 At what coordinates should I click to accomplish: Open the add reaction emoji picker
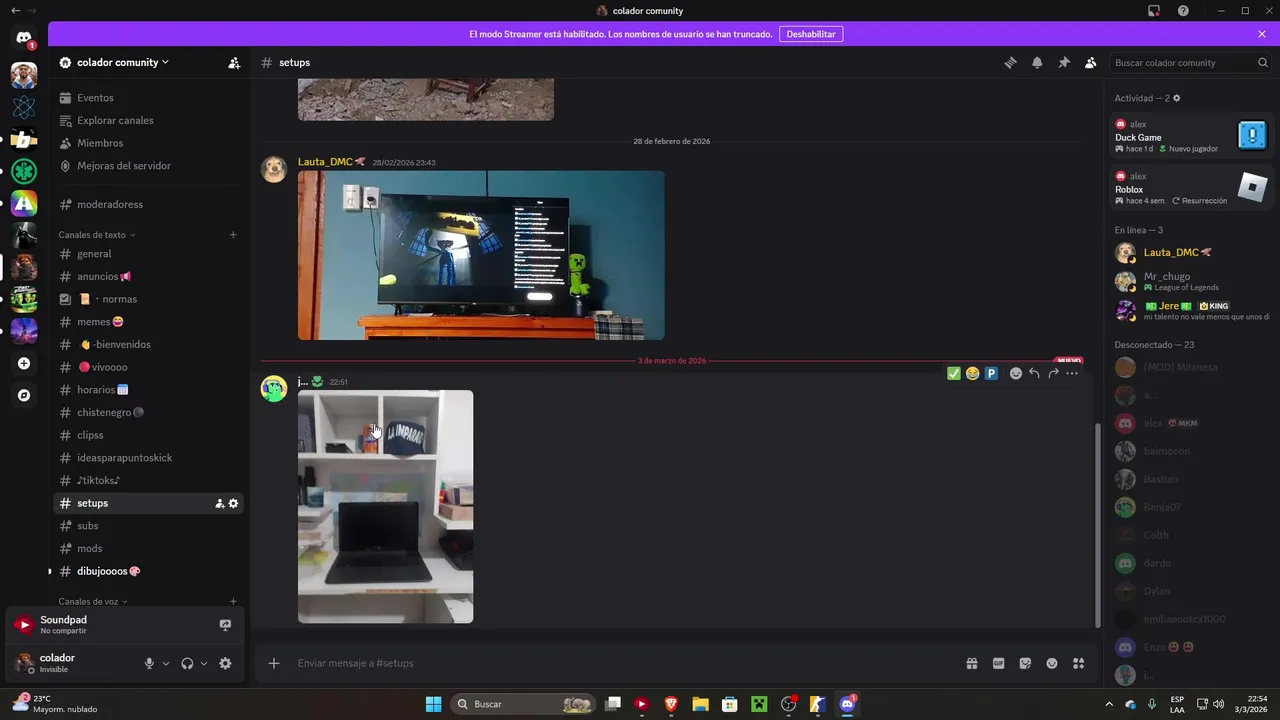1015,373
